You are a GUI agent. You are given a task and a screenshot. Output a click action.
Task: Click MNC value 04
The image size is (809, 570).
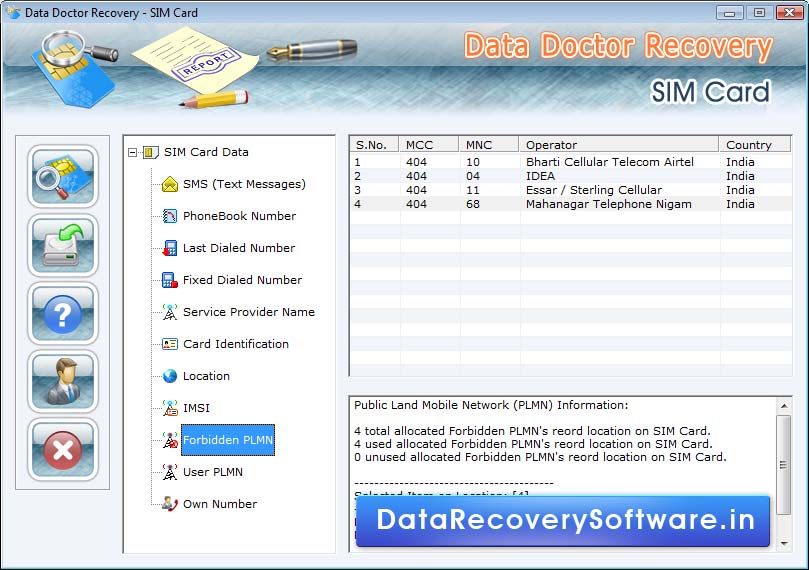click(473, 176)
